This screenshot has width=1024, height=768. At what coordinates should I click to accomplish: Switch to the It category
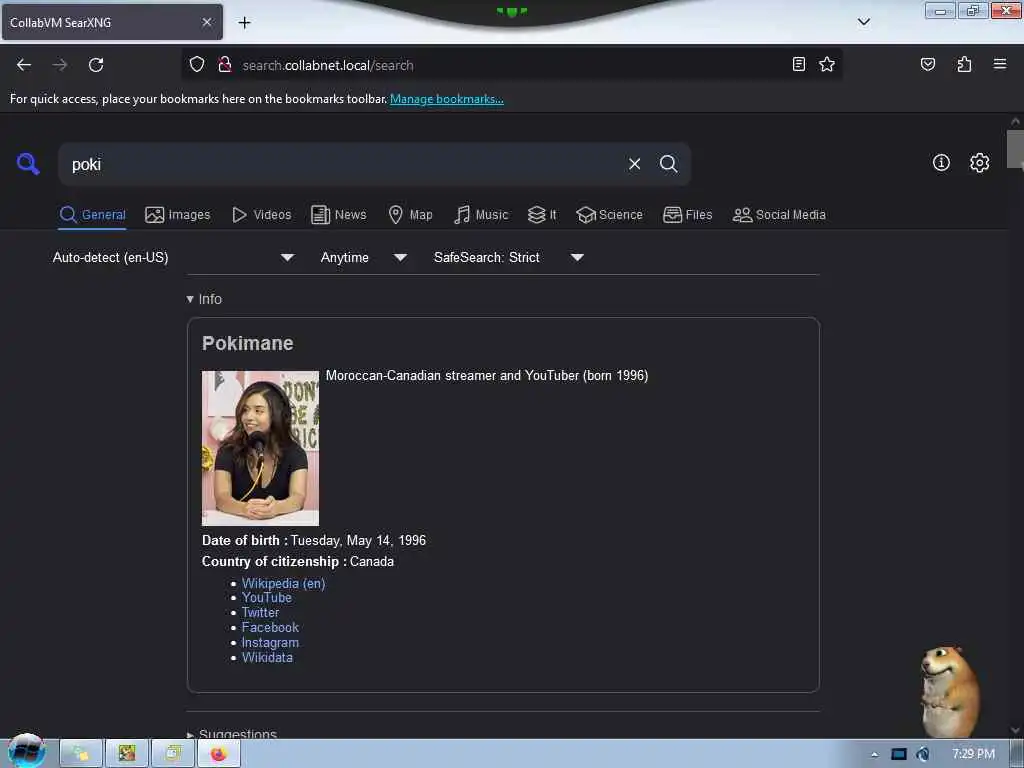[542, 215]
